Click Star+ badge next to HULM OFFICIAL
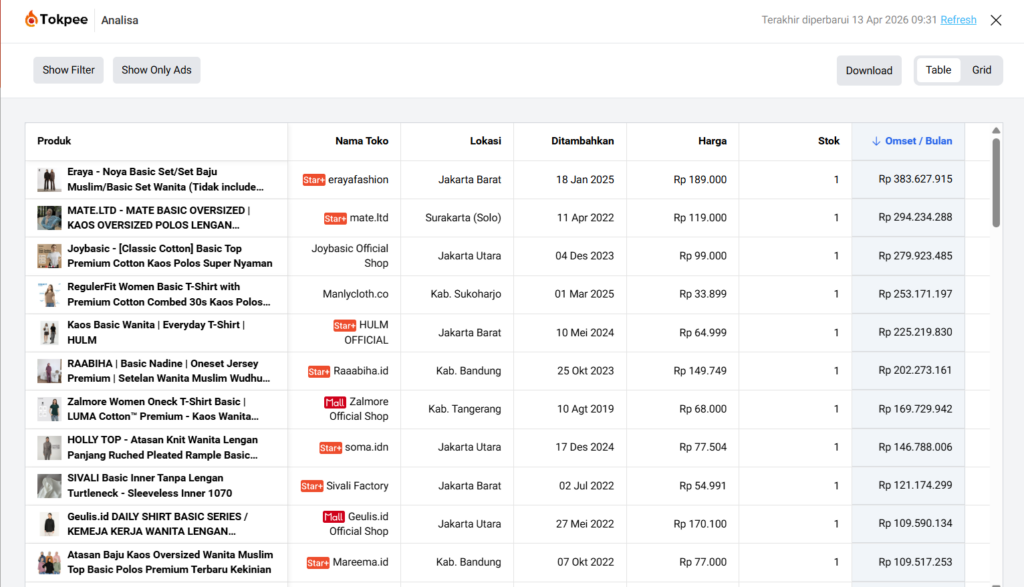 (x=344, y=325)
